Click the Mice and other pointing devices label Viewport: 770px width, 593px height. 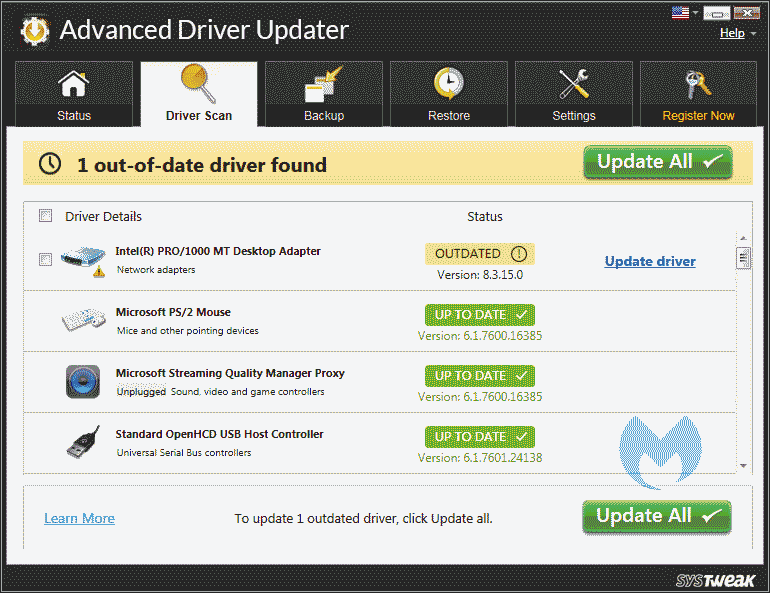point(188,330)
